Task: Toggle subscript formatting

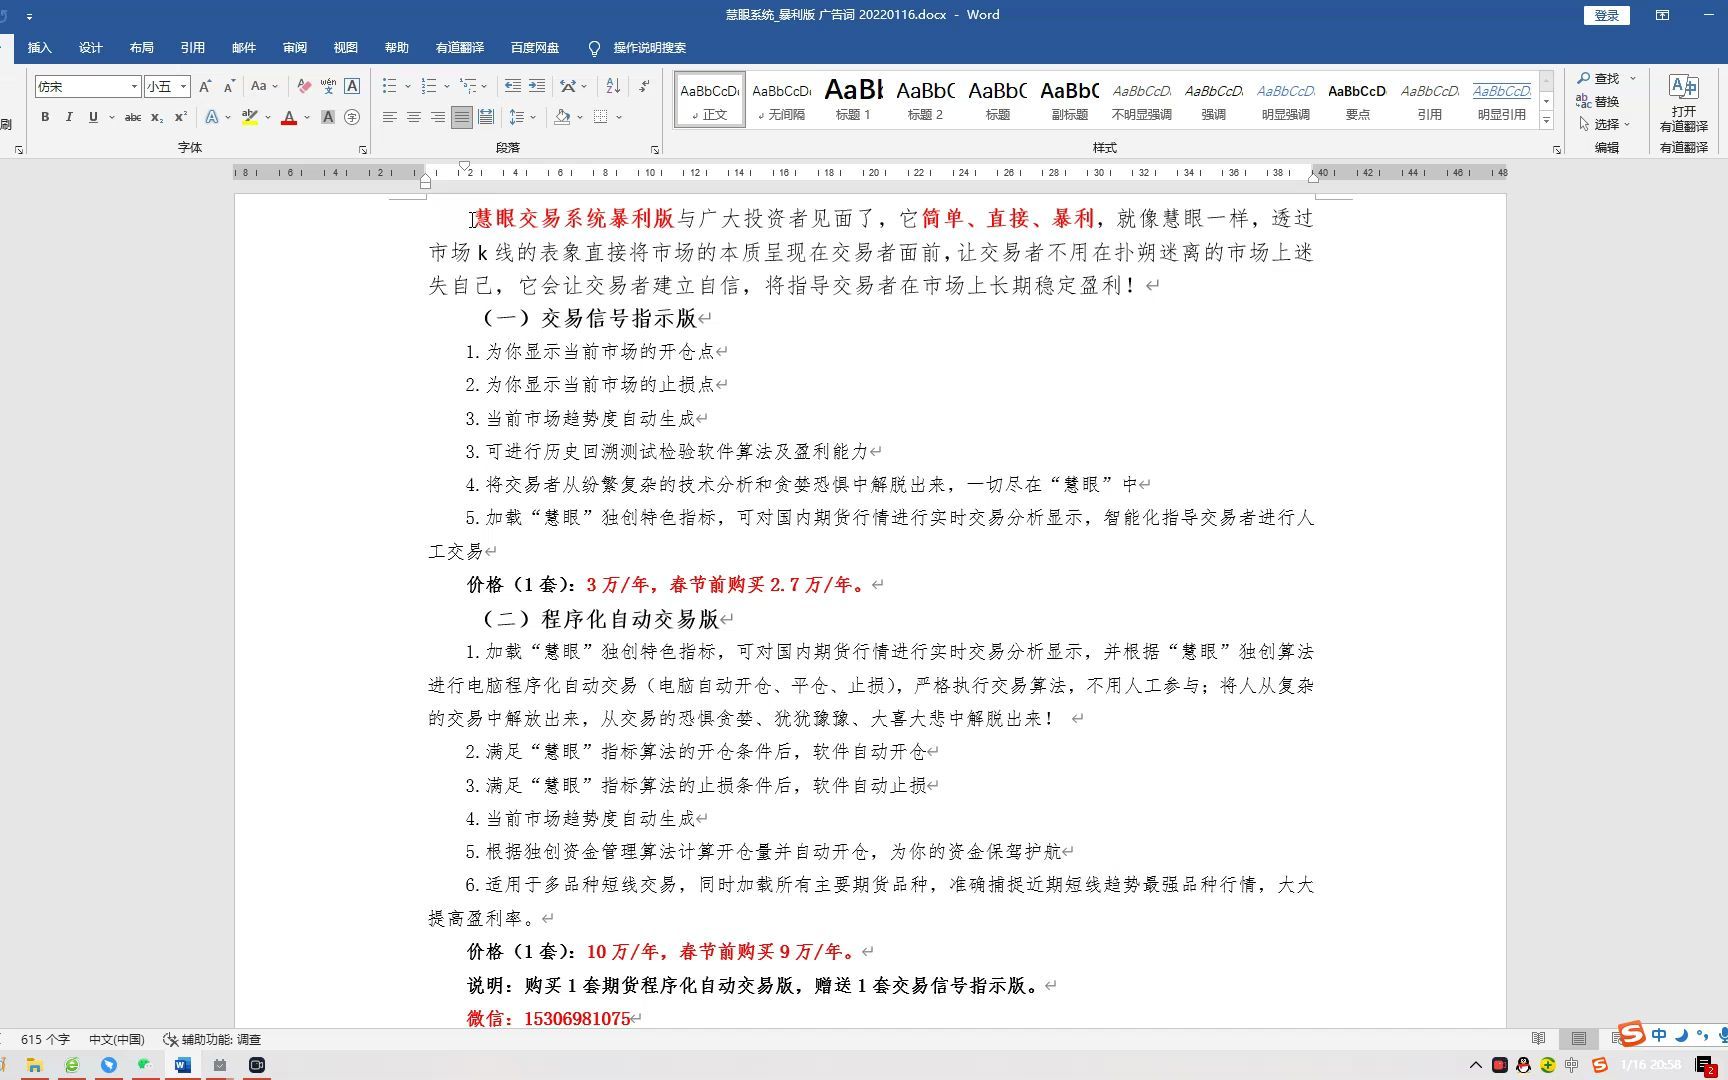Action: coord(157,117)
